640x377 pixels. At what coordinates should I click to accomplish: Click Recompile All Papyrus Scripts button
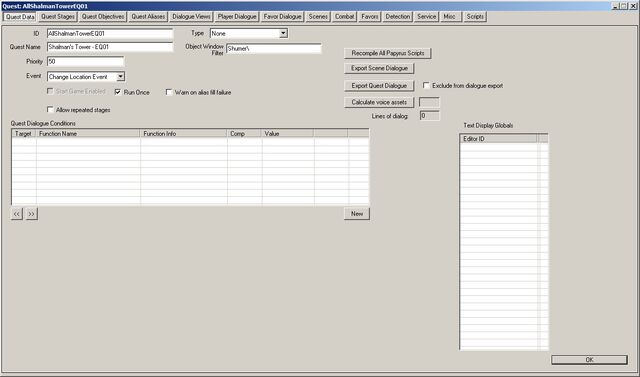pos(388,53)
